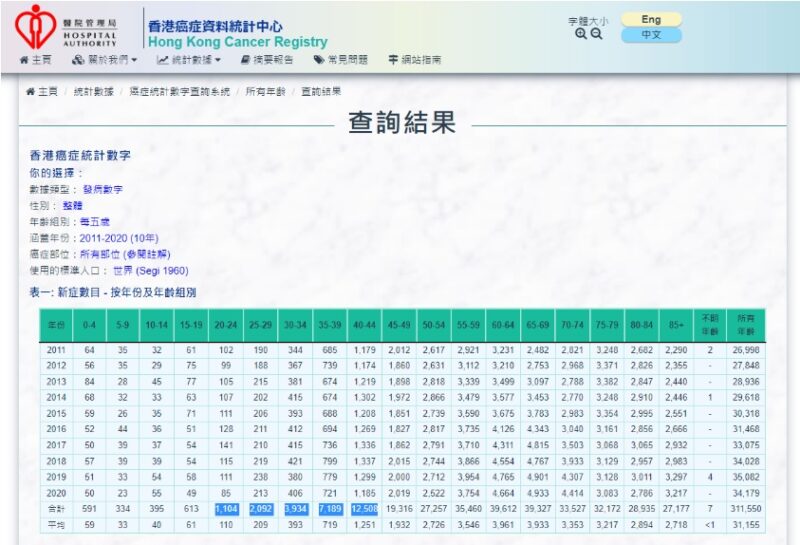The height and width of the screenshot is (545, 800).
Task: Open 常見問題 FAQ page
Action: [341, 60]
